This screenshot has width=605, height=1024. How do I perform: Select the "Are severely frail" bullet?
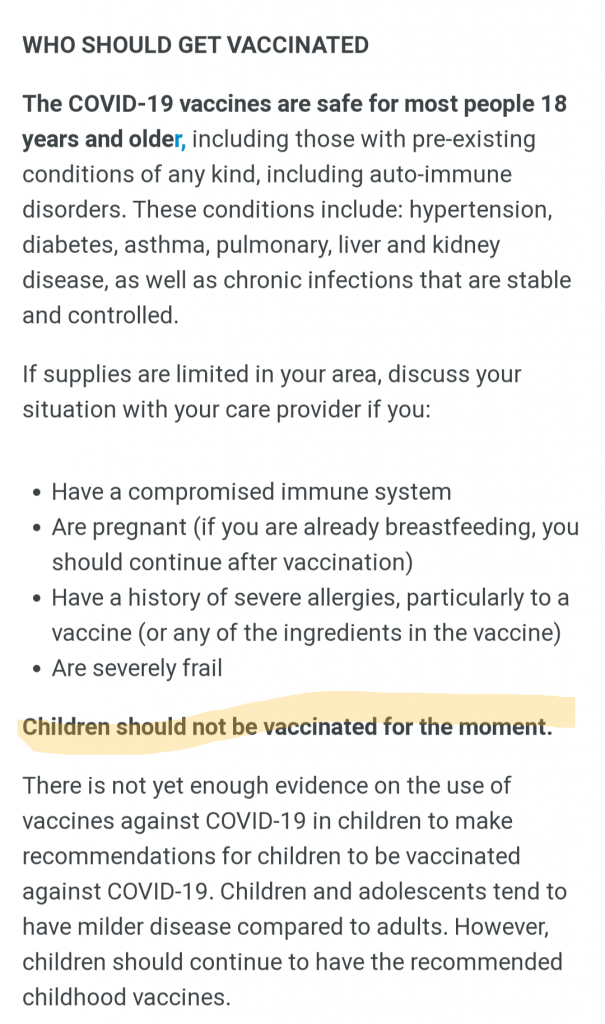tap(137, 668)
